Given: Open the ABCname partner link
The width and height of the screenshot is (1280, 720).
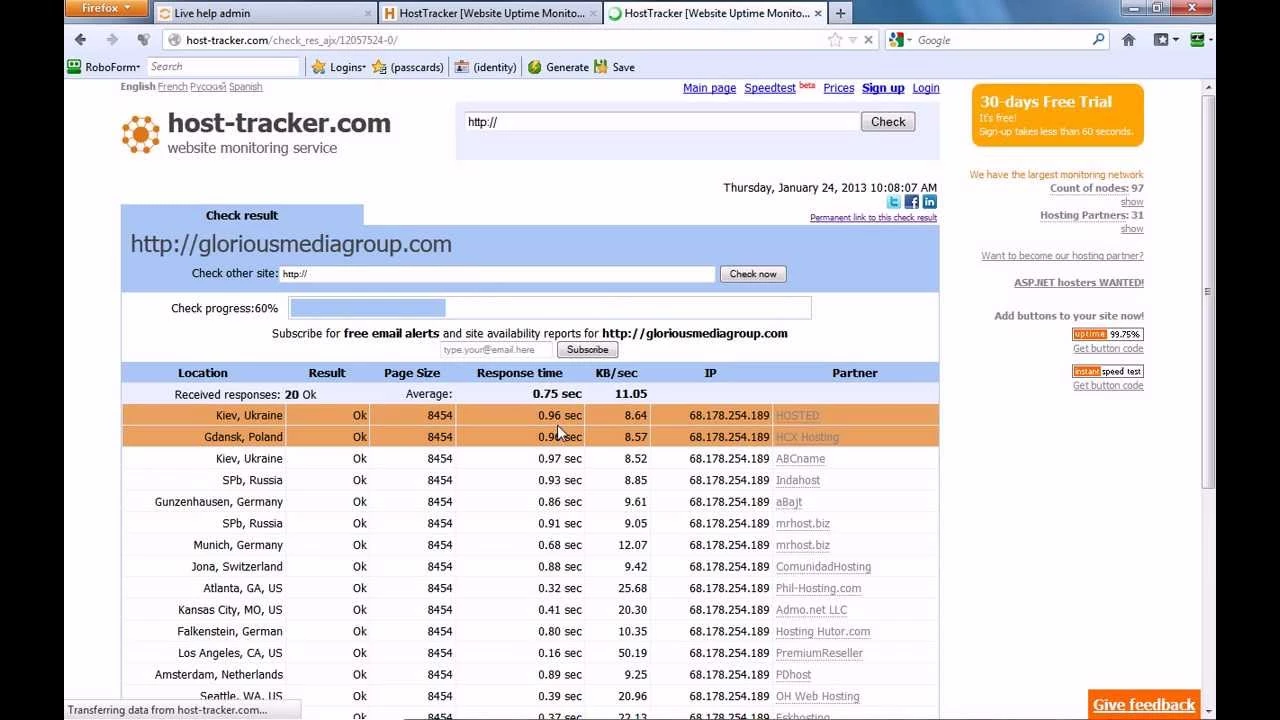Looking at the screenshot, I should pyautogui.click(x=800, y=459).
